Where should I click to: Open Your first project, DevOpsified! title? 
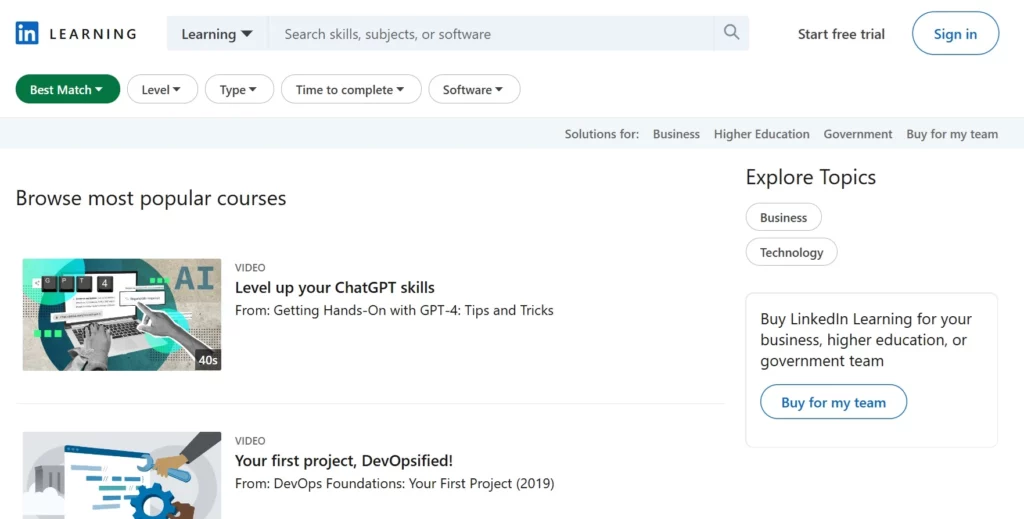(344, 460)
